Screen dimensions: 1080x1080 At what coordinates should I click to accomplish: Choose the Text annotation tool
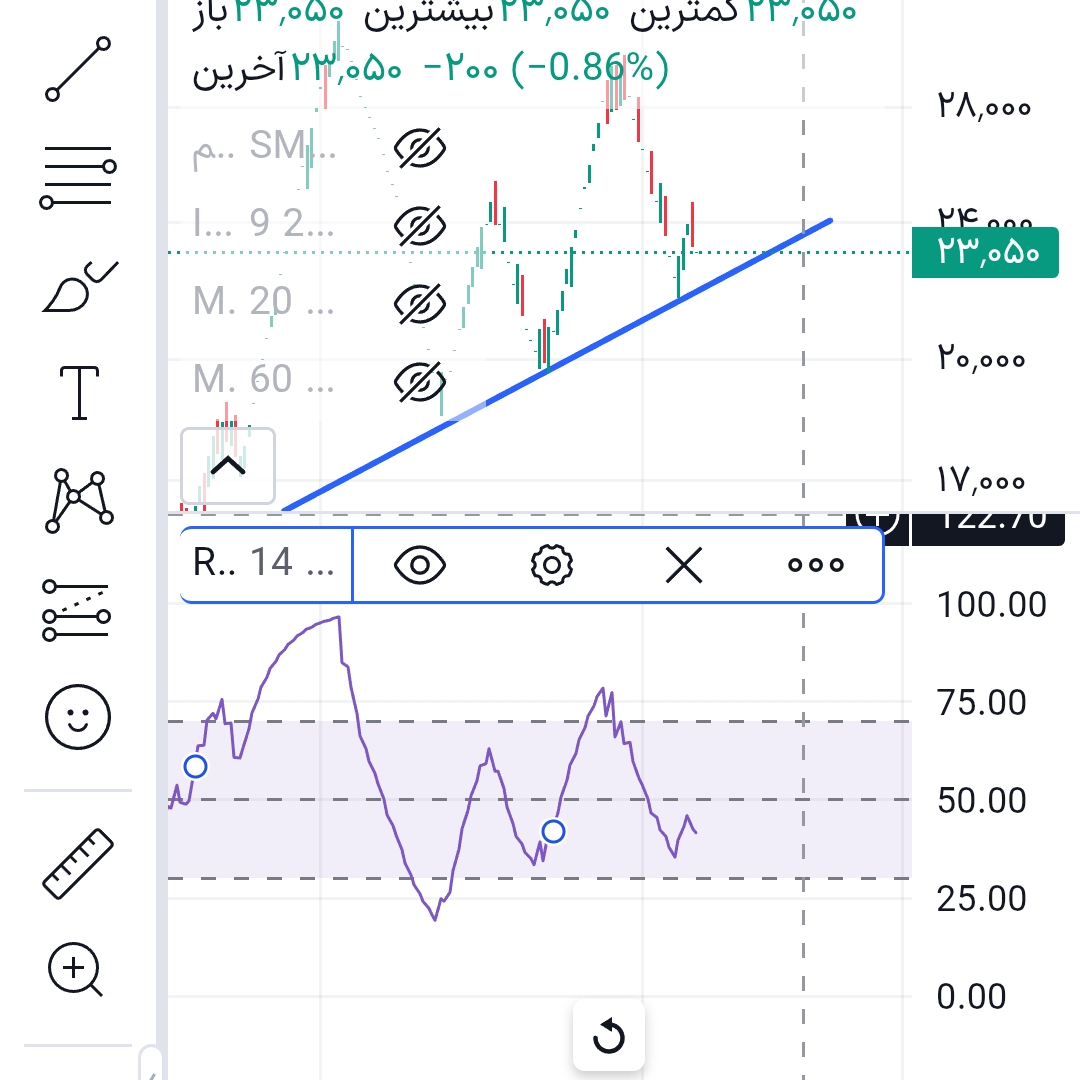pyautogui.click(x=79, y=393)
